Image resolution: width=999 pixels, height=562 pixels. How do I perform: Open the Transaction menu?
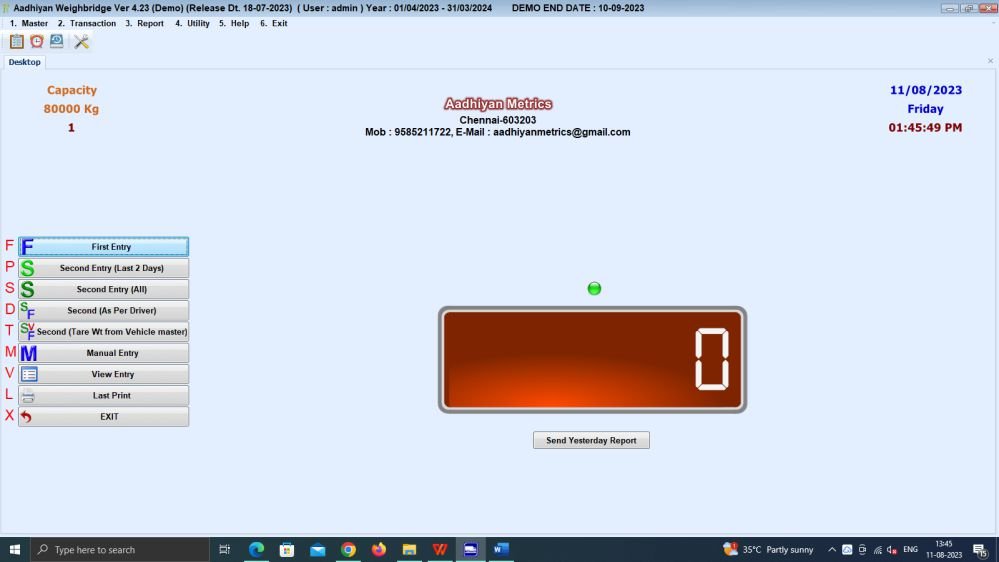tap(87, 23)
